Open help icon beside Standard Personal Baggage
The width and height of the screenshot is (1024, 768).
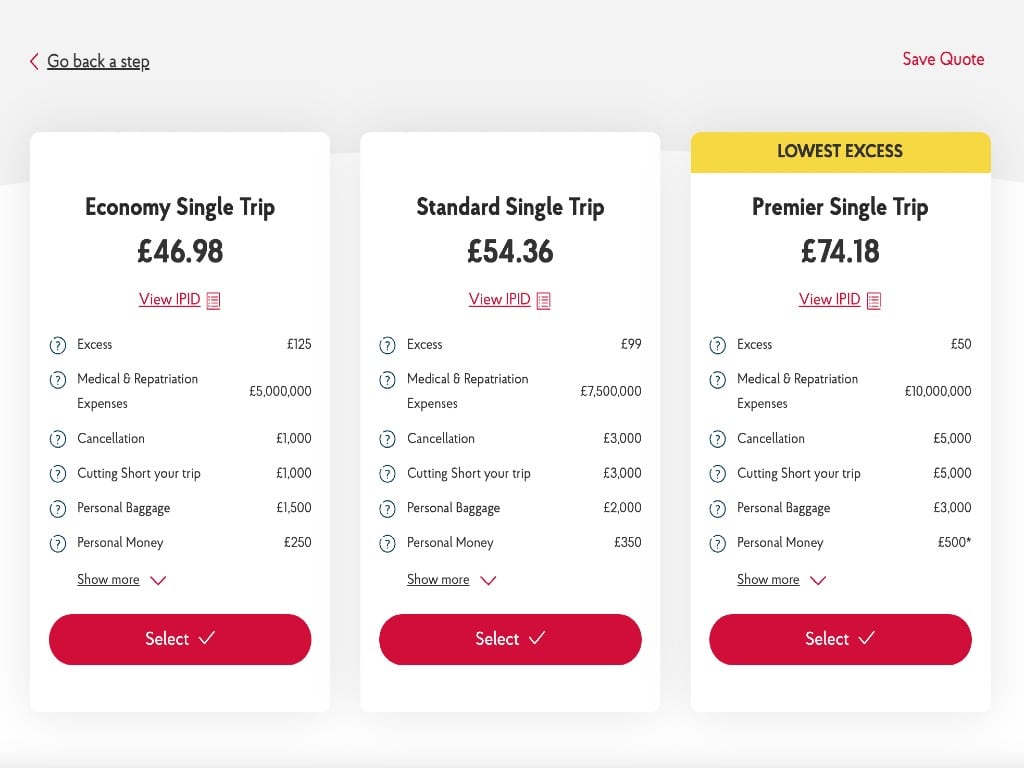pyautogui.click(x=387, y=508)
